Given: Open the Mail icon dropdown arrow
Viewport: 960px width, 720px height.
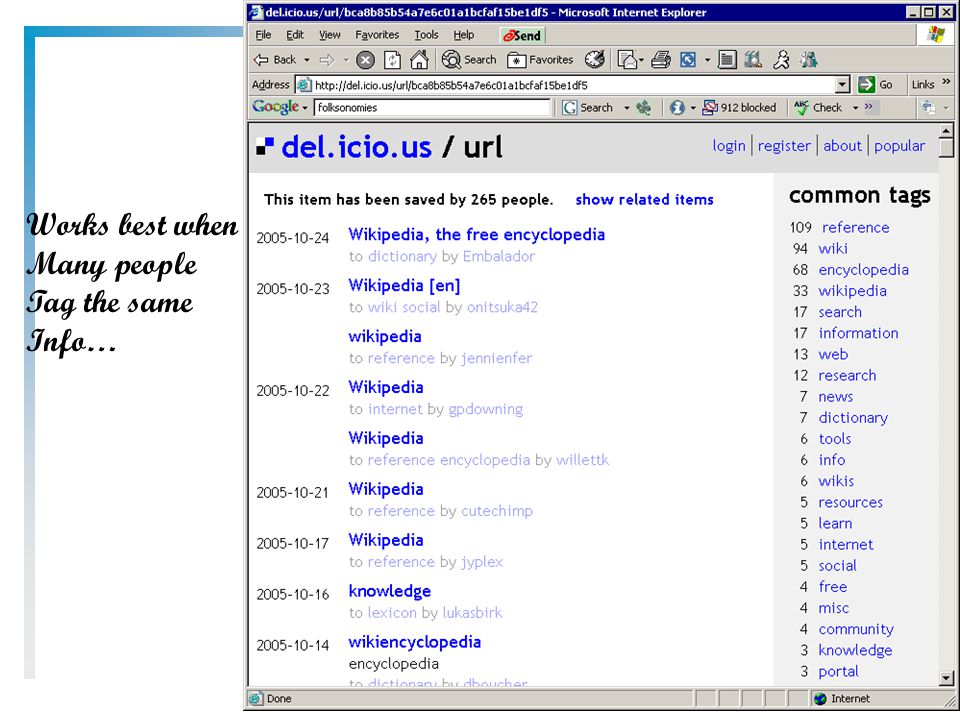Looking at the screenshot, I should point(641,60).
